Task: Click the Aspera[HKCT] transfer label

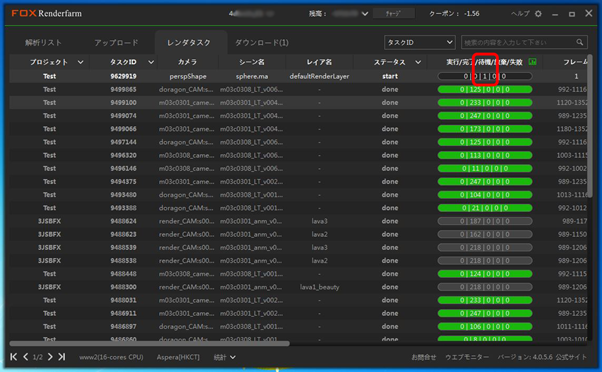Action: tap(178, 357)
